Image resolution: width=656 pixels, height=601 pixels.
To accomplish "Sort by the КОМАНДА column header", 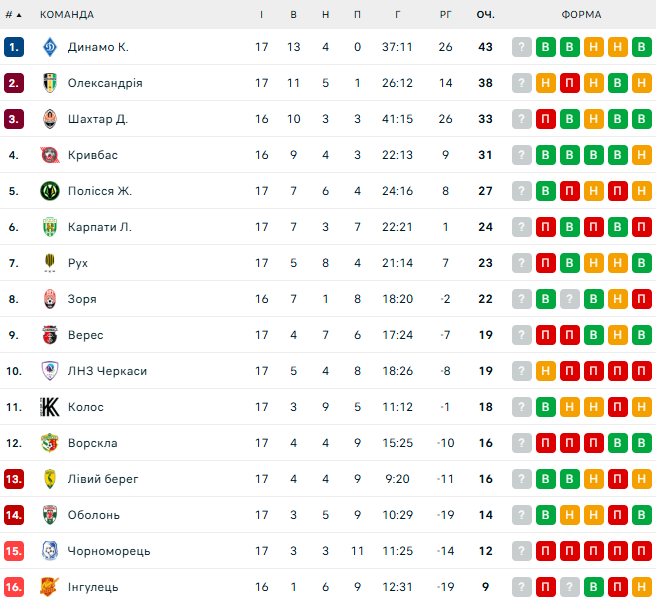I will click(67, 15).
